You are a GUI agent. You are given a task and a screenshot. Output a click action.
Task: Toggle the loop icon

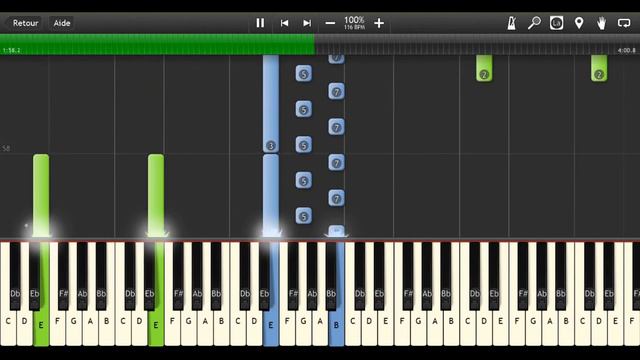[x=624, y=23]
